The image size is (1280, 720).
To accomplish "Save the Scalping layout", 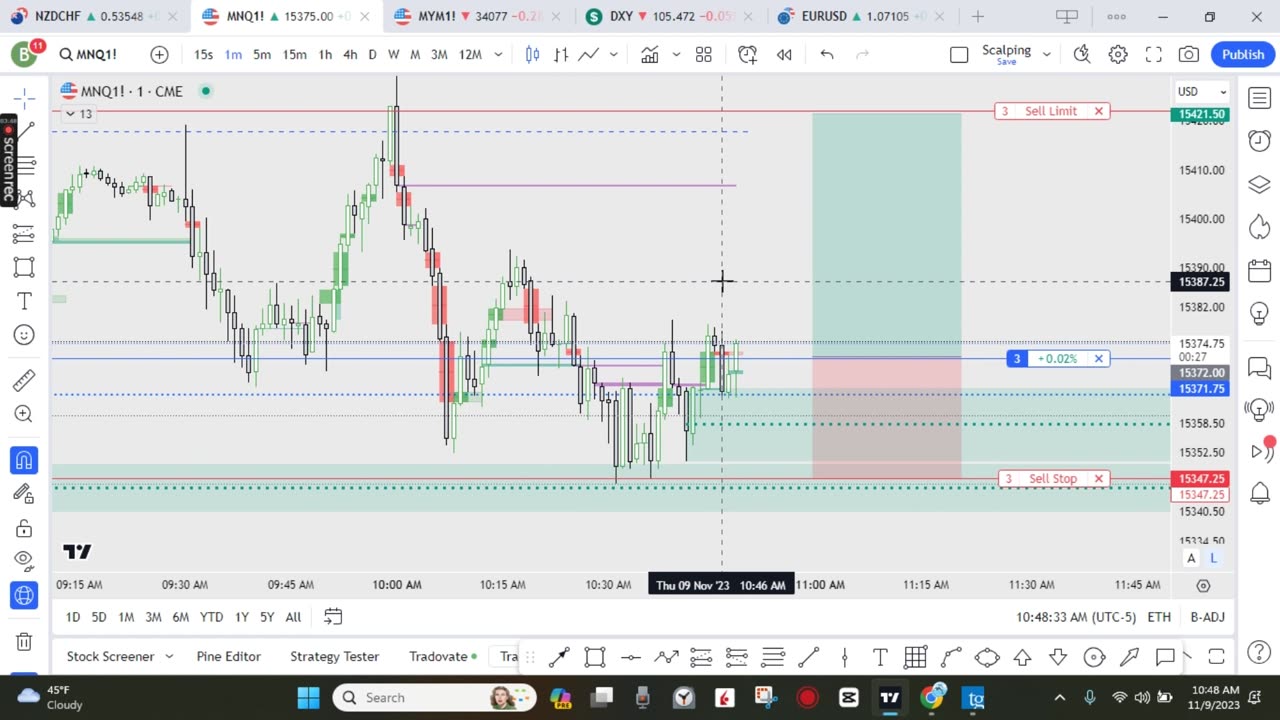I will click(x=1006, y=62).
